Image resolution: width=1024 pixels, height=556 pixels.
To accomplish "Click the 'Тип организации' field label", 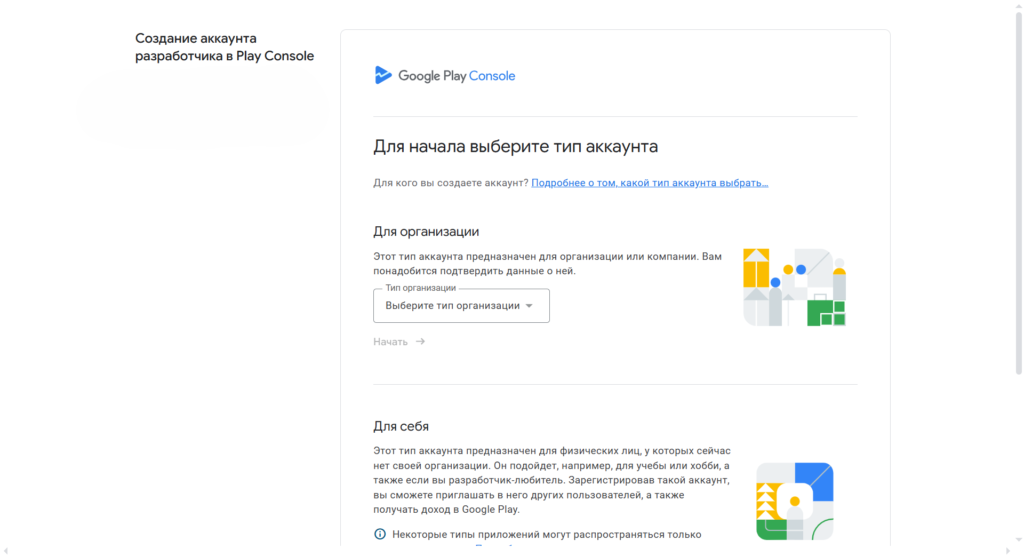I will tap(421, 287).
